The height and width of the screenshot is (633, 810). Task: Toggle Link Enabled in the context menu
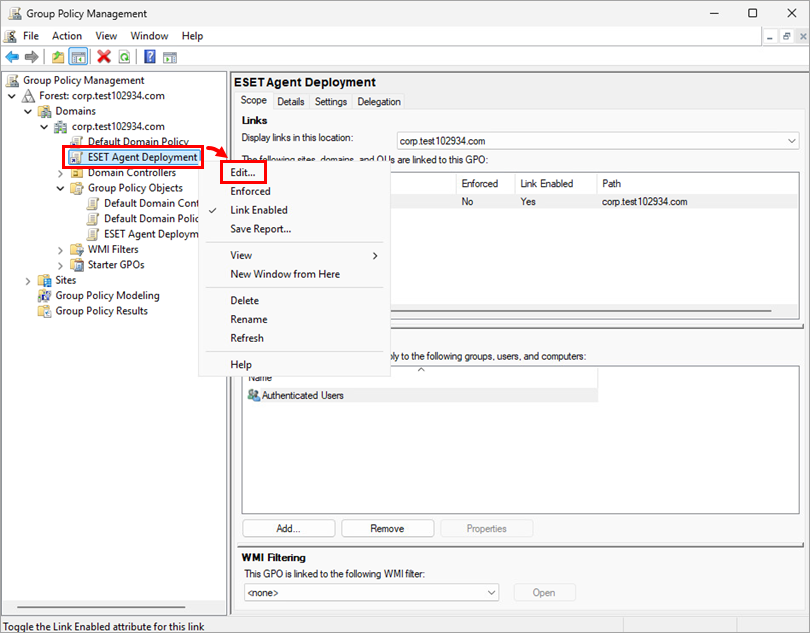[258, 210]
